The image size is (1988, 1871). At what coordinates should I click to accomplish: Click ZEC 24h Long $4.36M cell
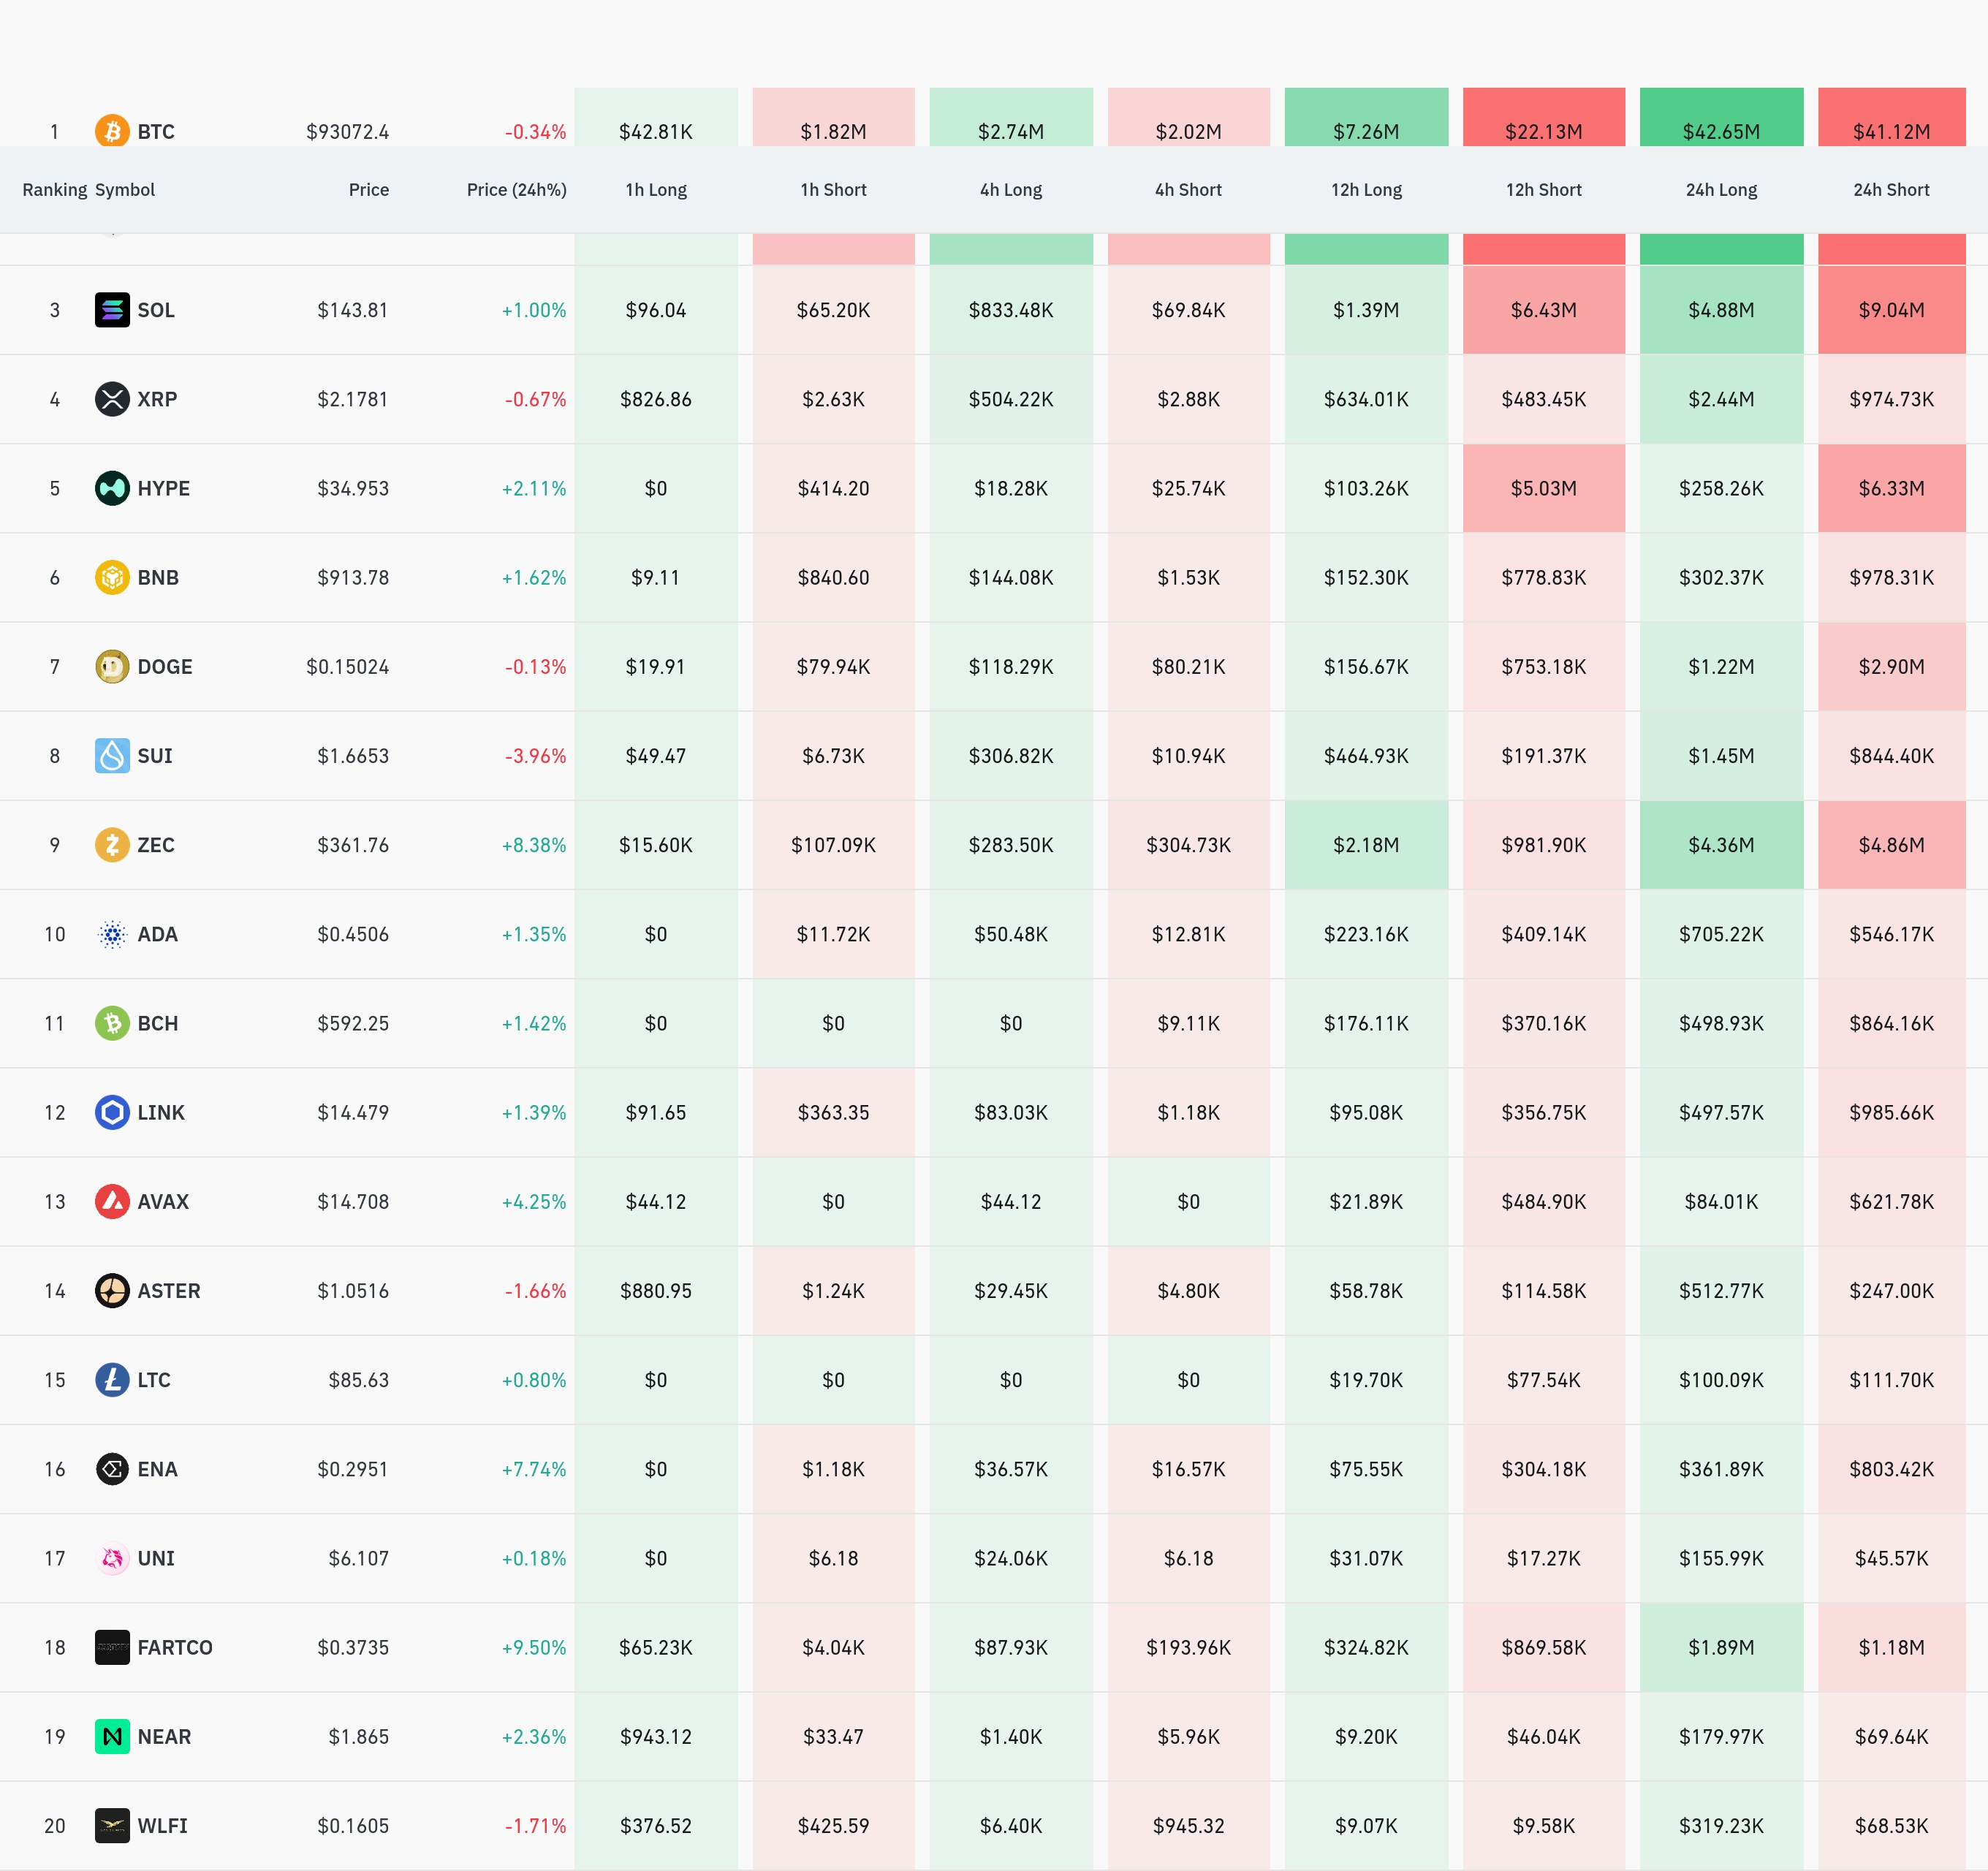tap(1721, 845)
